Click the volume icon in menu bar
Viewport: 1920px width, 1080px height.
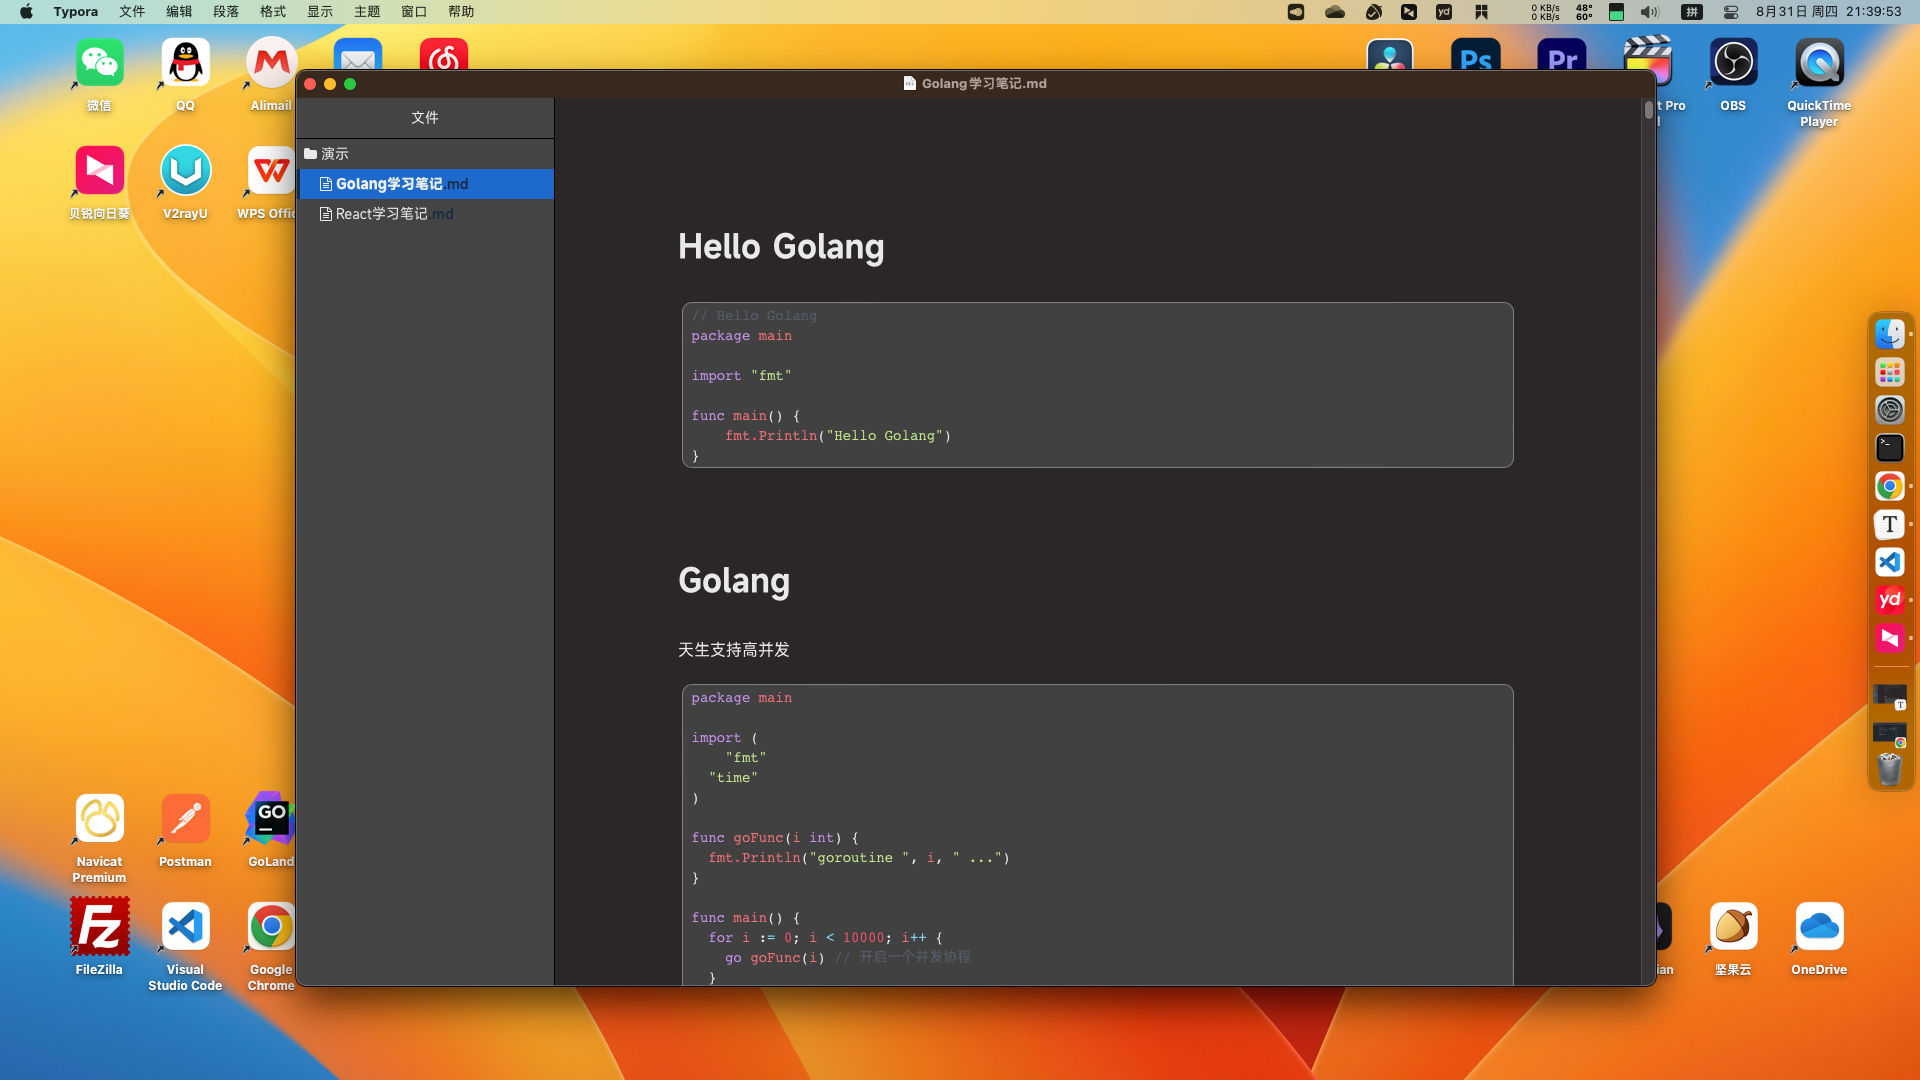(x=1649, y=12)
